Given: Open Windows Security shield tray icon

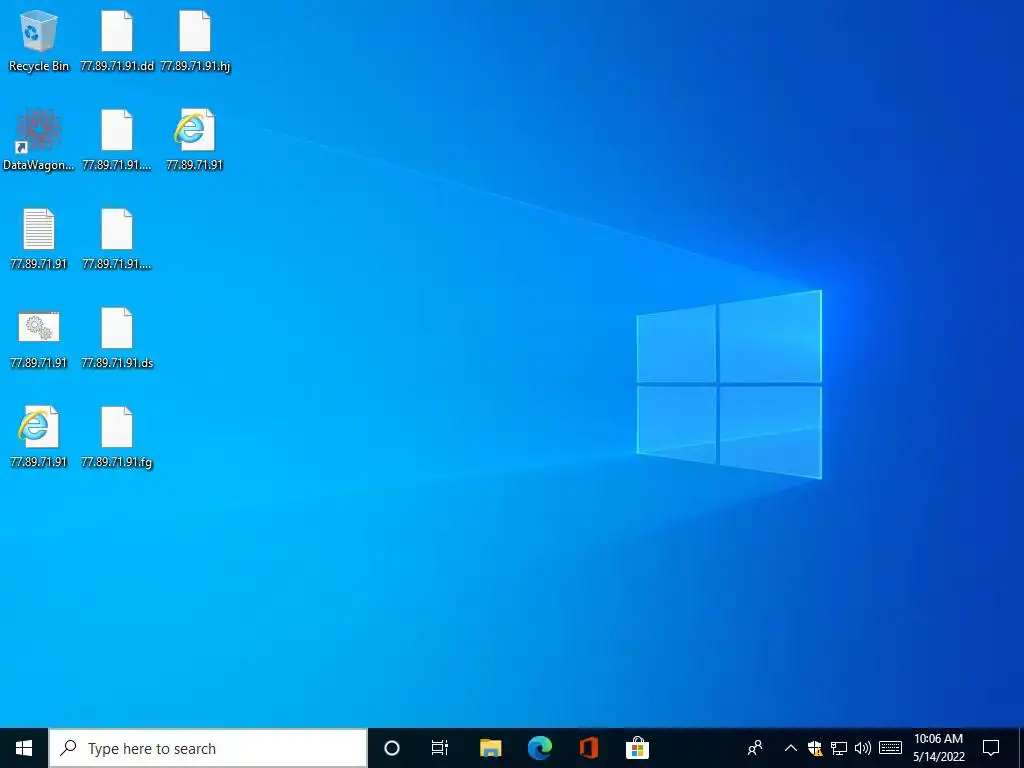Looking at the screenshot, I should [814, 748].
